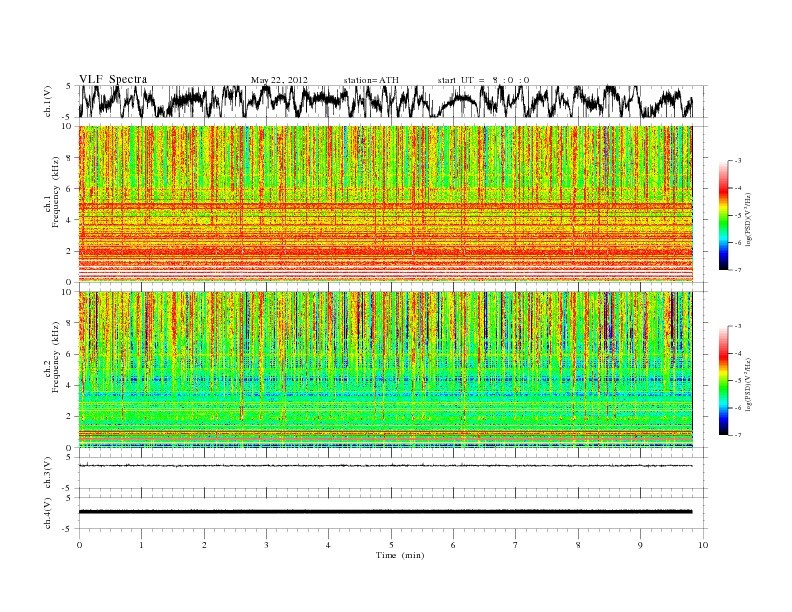Click the ch.1 'log(PSD)(V²/Hz)' colorbar label

tap(748, 220)
